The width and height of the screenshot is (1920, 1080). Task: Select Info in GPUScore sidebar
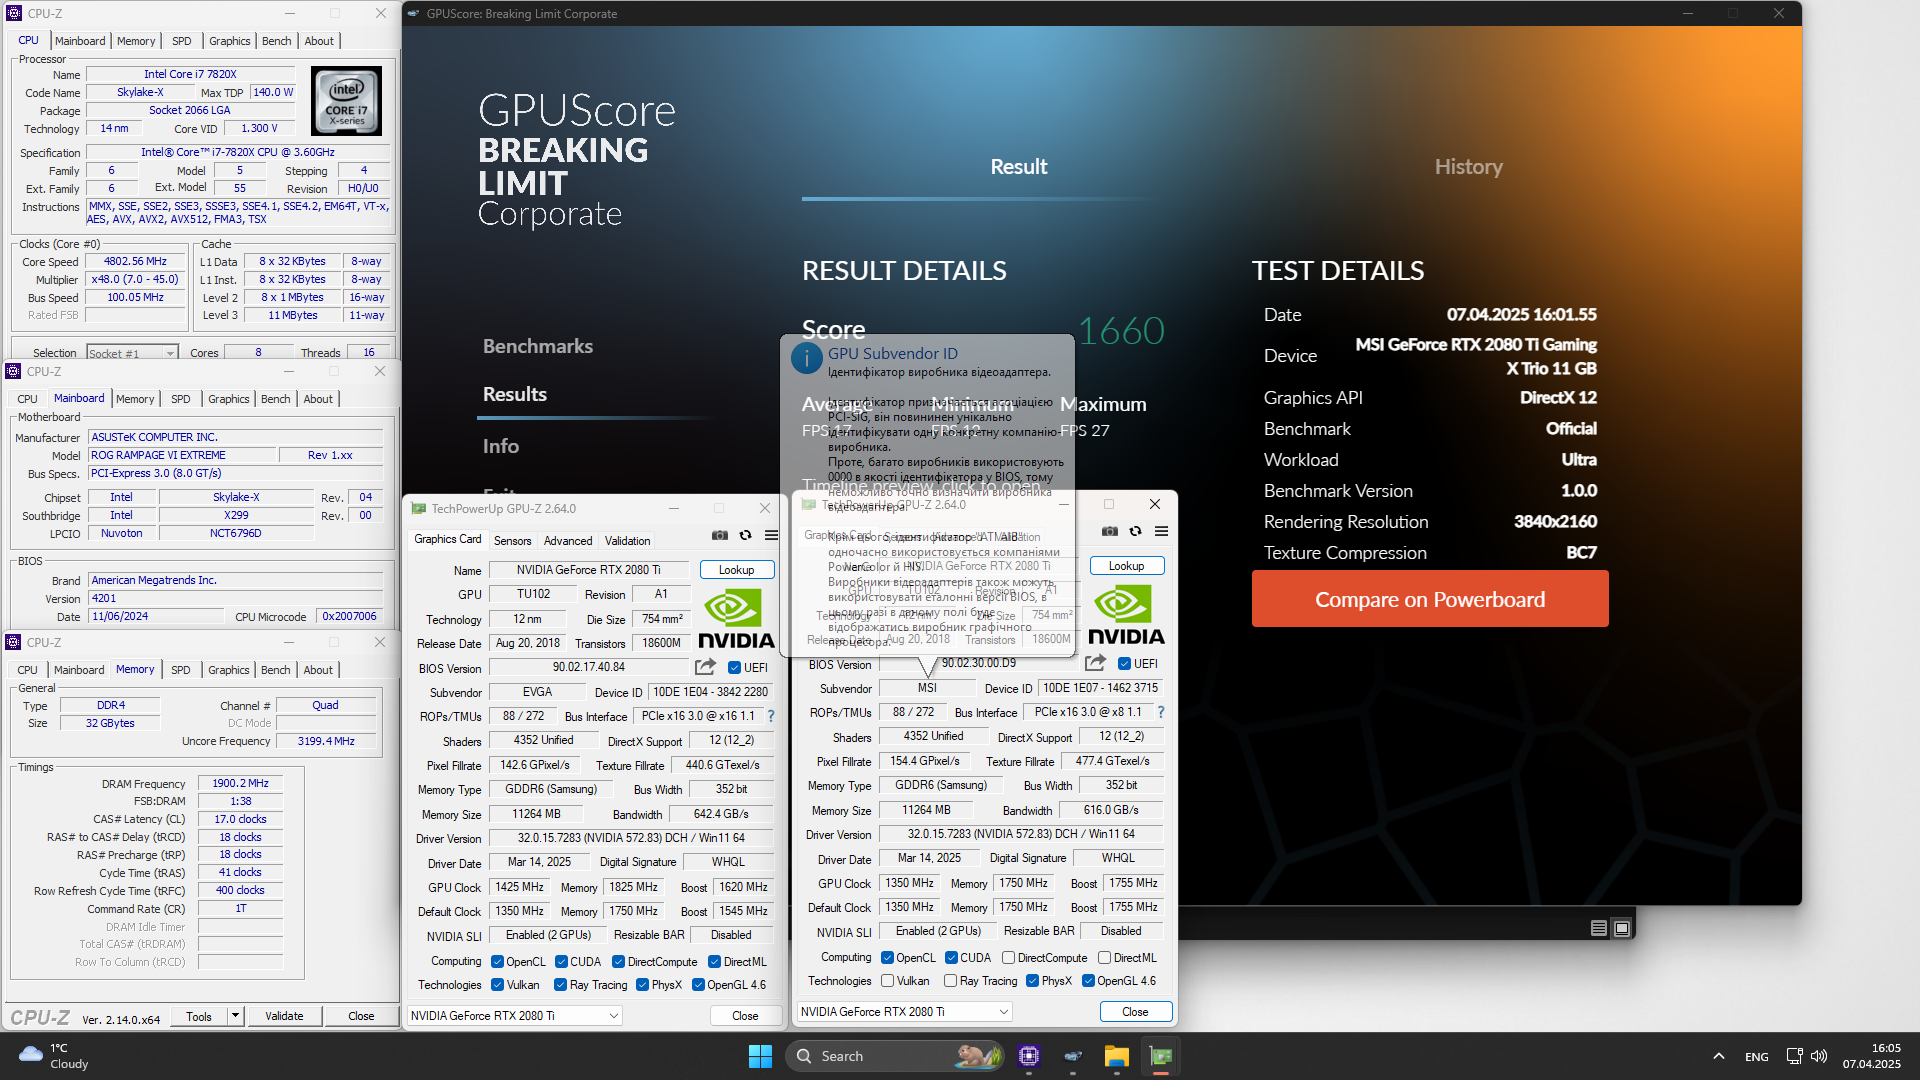coord(500,446)
